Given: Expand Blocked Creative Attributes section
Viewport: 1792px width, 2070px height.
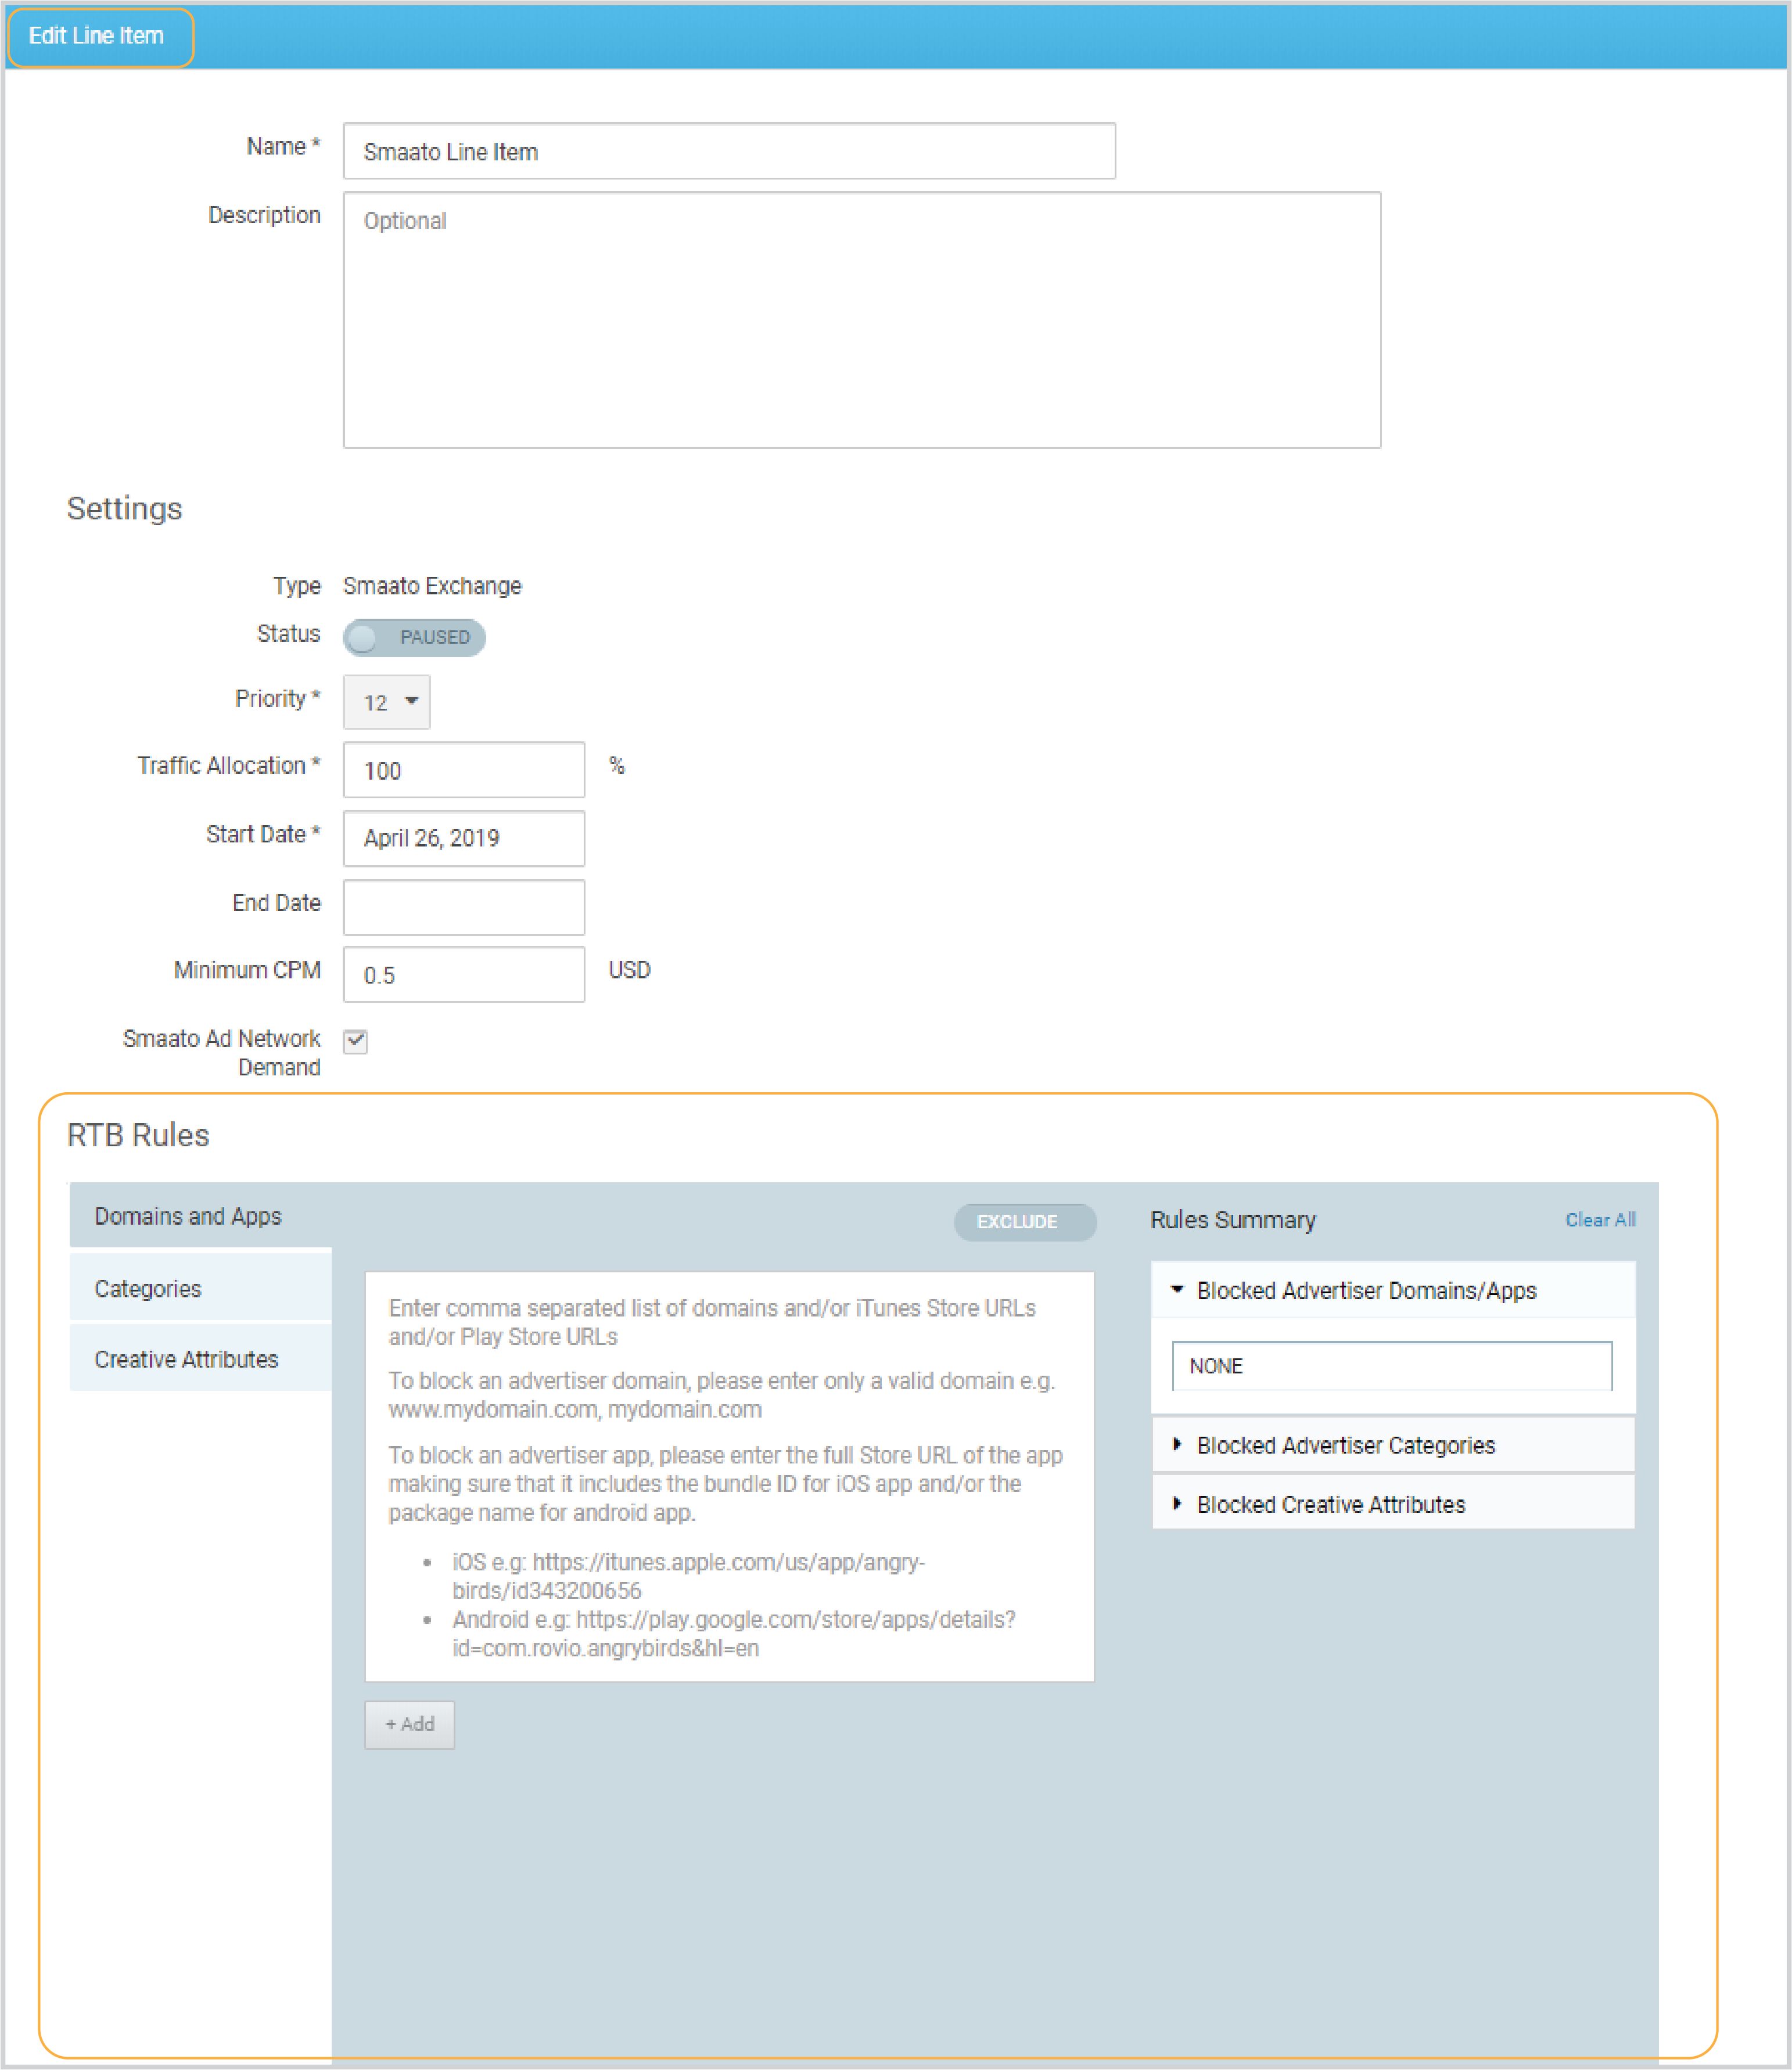Looking at the screenshot, I should point(1392,1503).
